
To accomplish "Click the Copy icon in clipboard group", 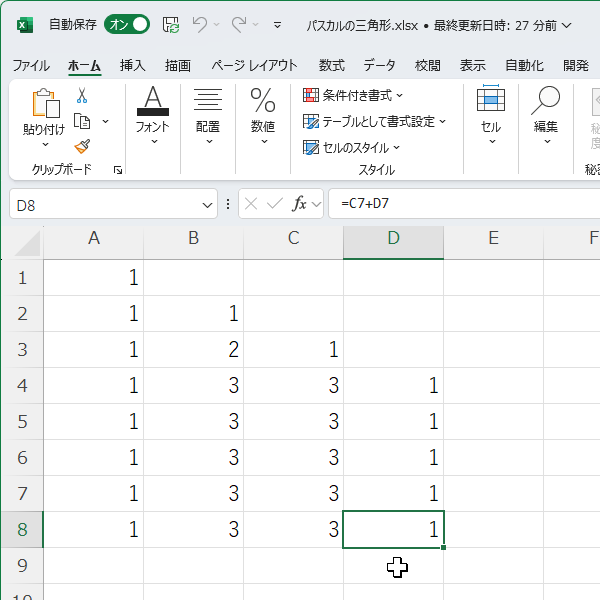I will tap(82, 121).
